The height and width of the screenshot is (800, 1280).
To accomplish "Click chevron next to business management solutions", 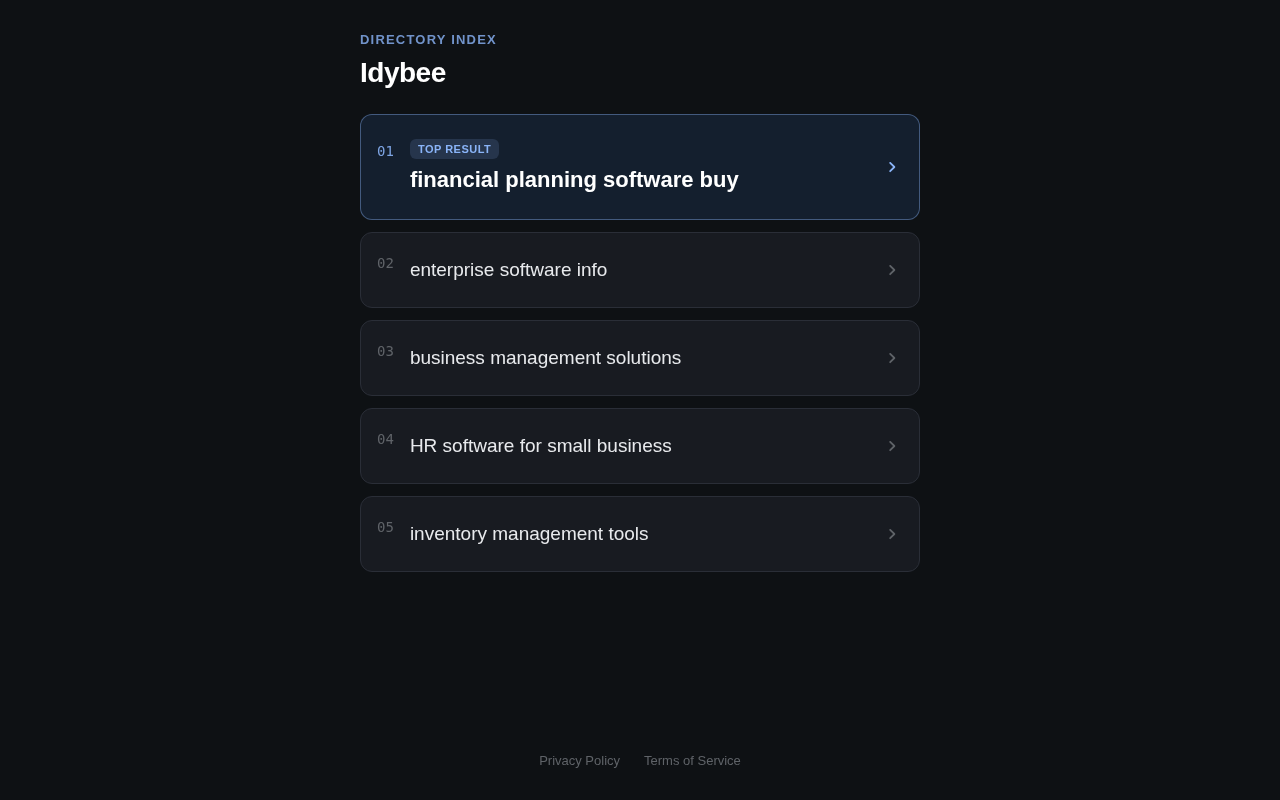I will pos(892,358).
